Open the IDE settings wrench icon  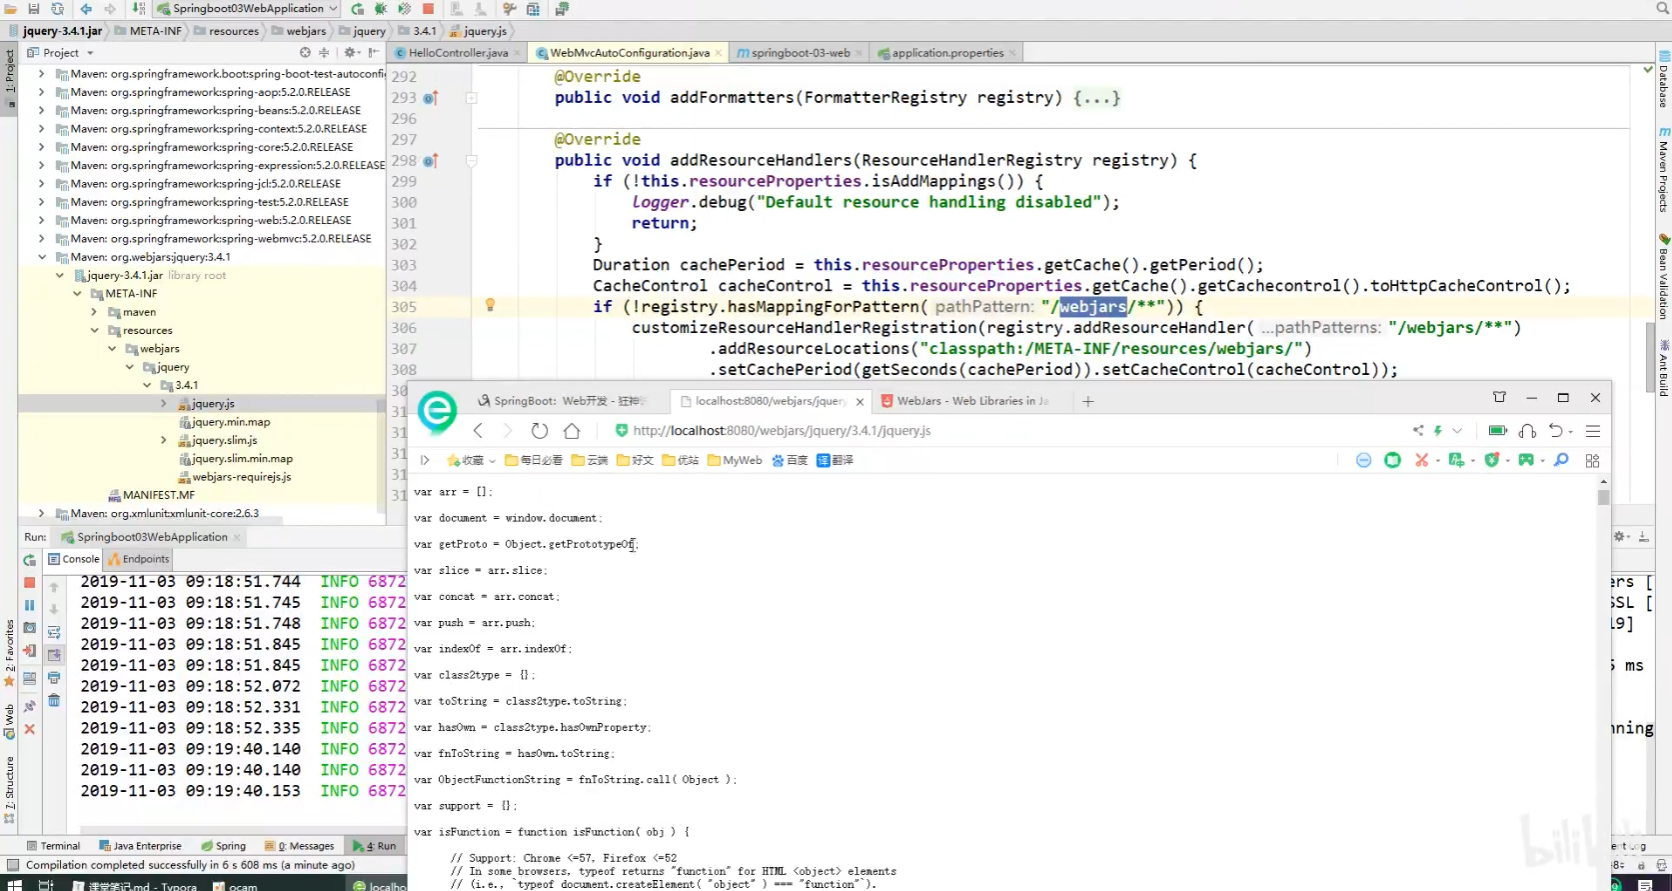(509, 9)
